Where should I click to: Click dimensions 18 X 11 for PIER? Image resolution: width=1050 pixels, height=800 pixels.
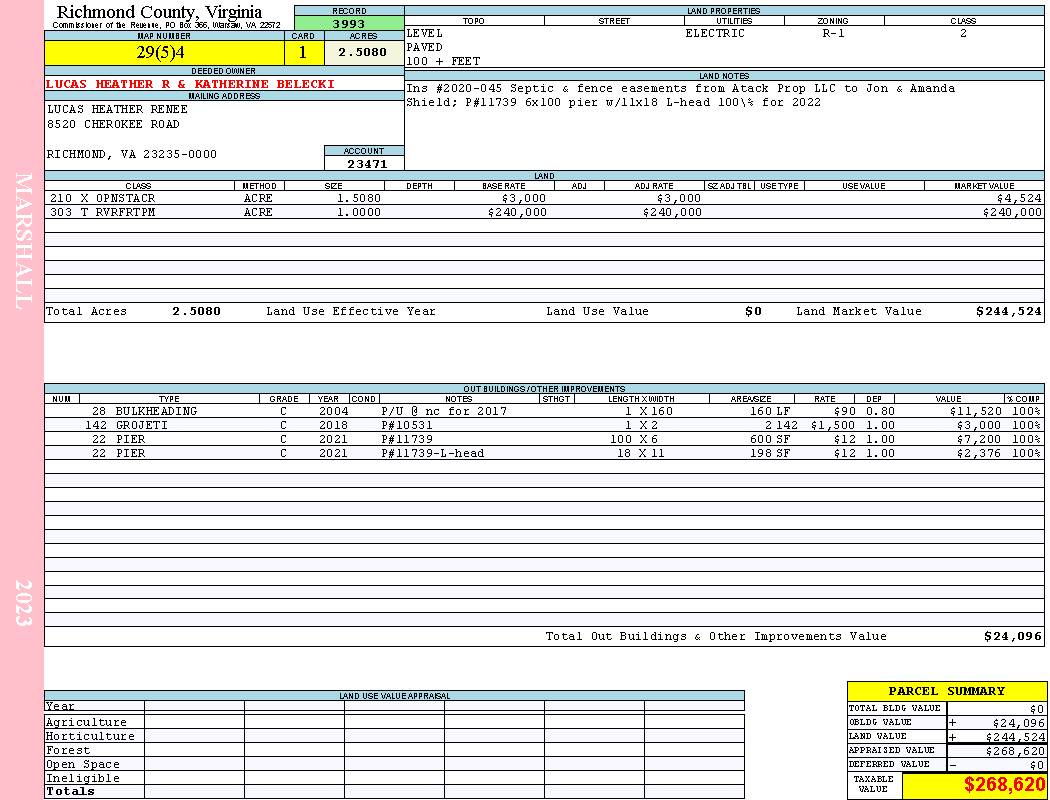tap(640, 454)
